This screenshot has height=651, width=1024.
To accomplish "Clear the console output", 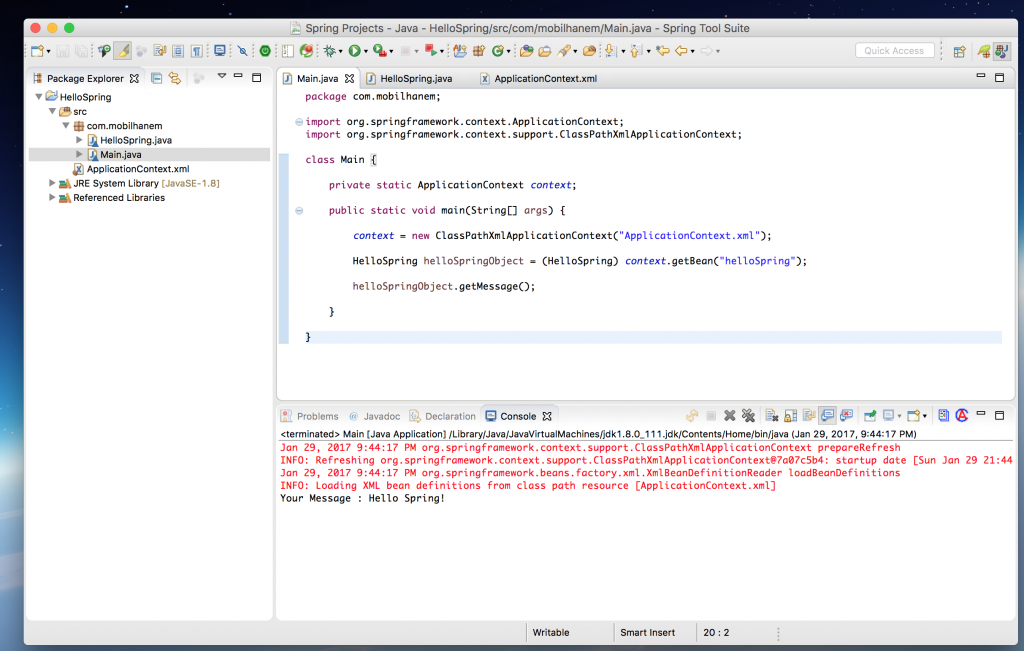I will [x=772, y=416].
